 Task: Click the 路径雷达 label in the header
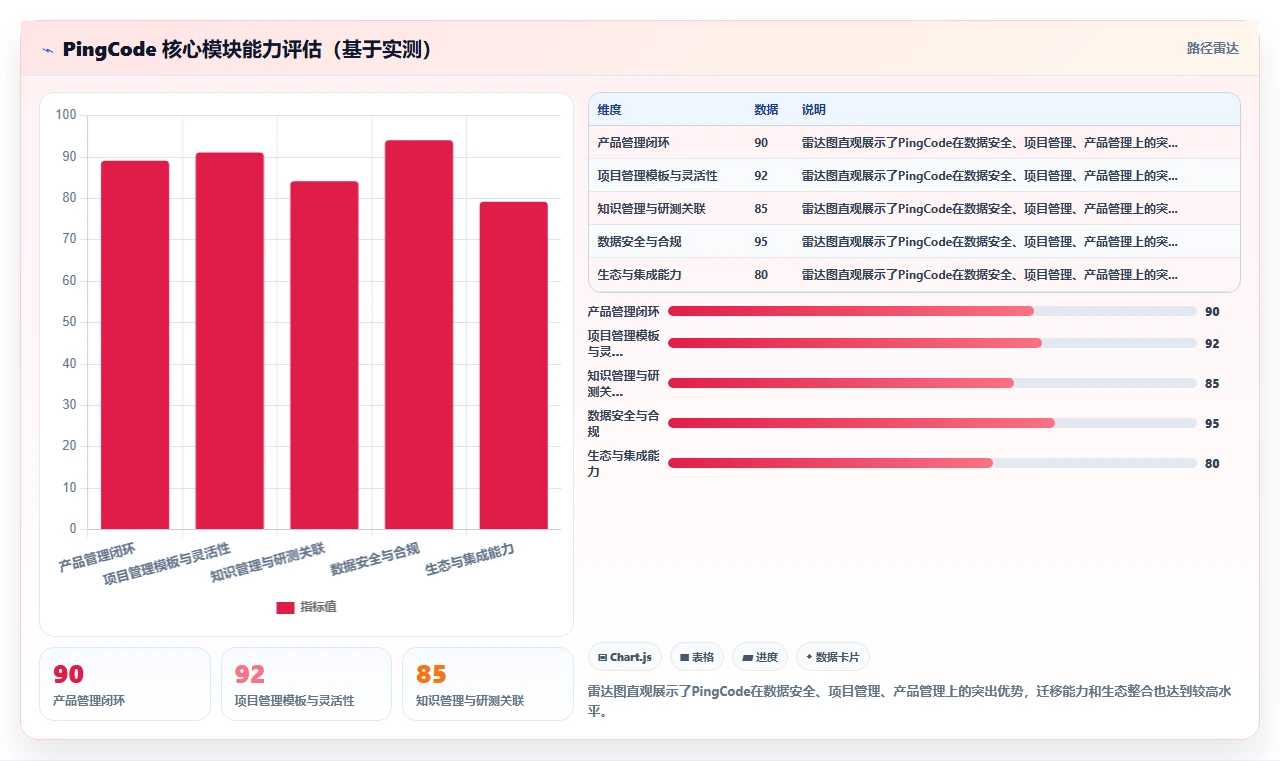pyautogui.click(x=1212, y=48)
